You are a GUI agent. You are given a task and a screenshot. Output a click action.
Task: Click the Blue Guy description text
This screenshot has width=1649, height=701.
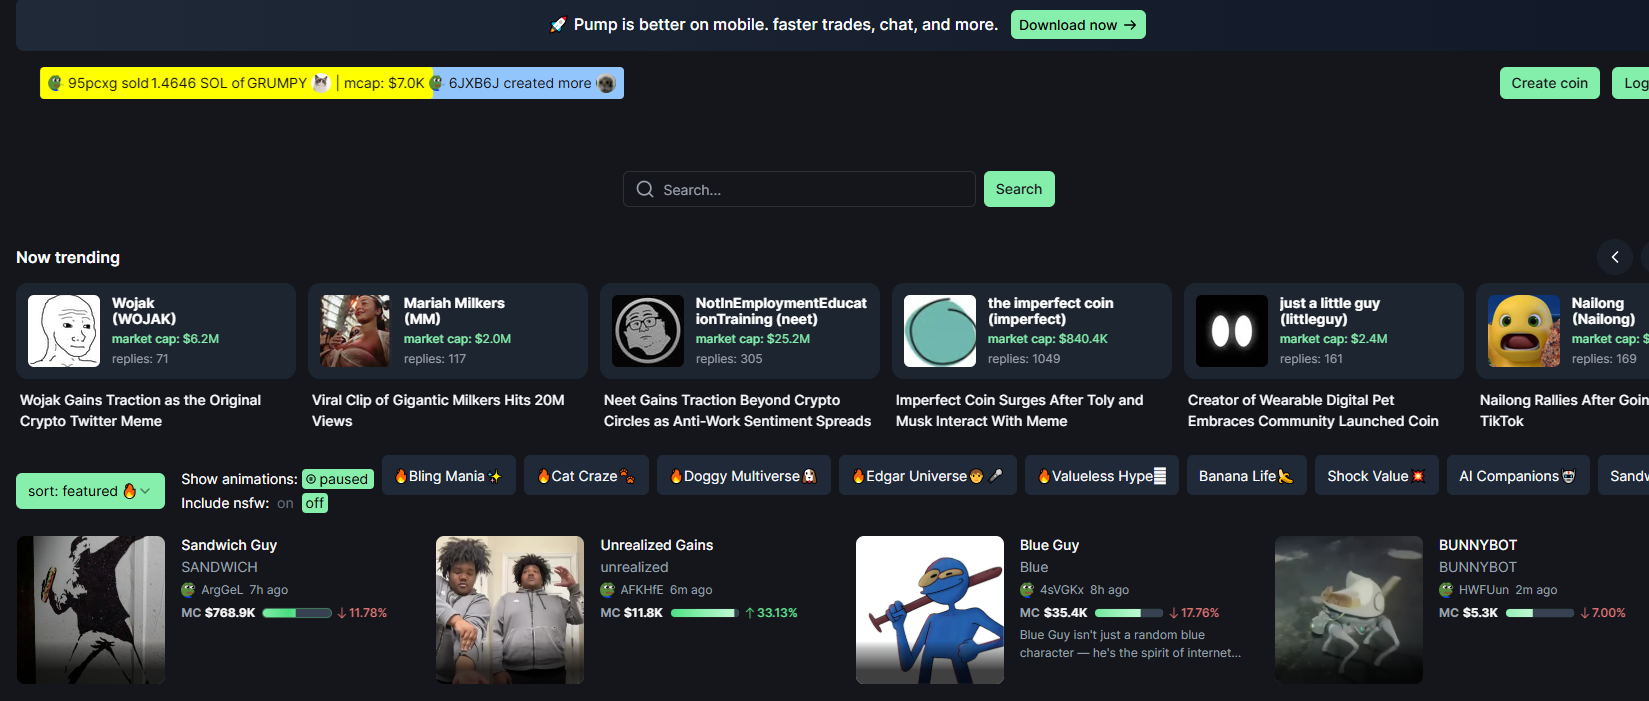(1130, 644)
